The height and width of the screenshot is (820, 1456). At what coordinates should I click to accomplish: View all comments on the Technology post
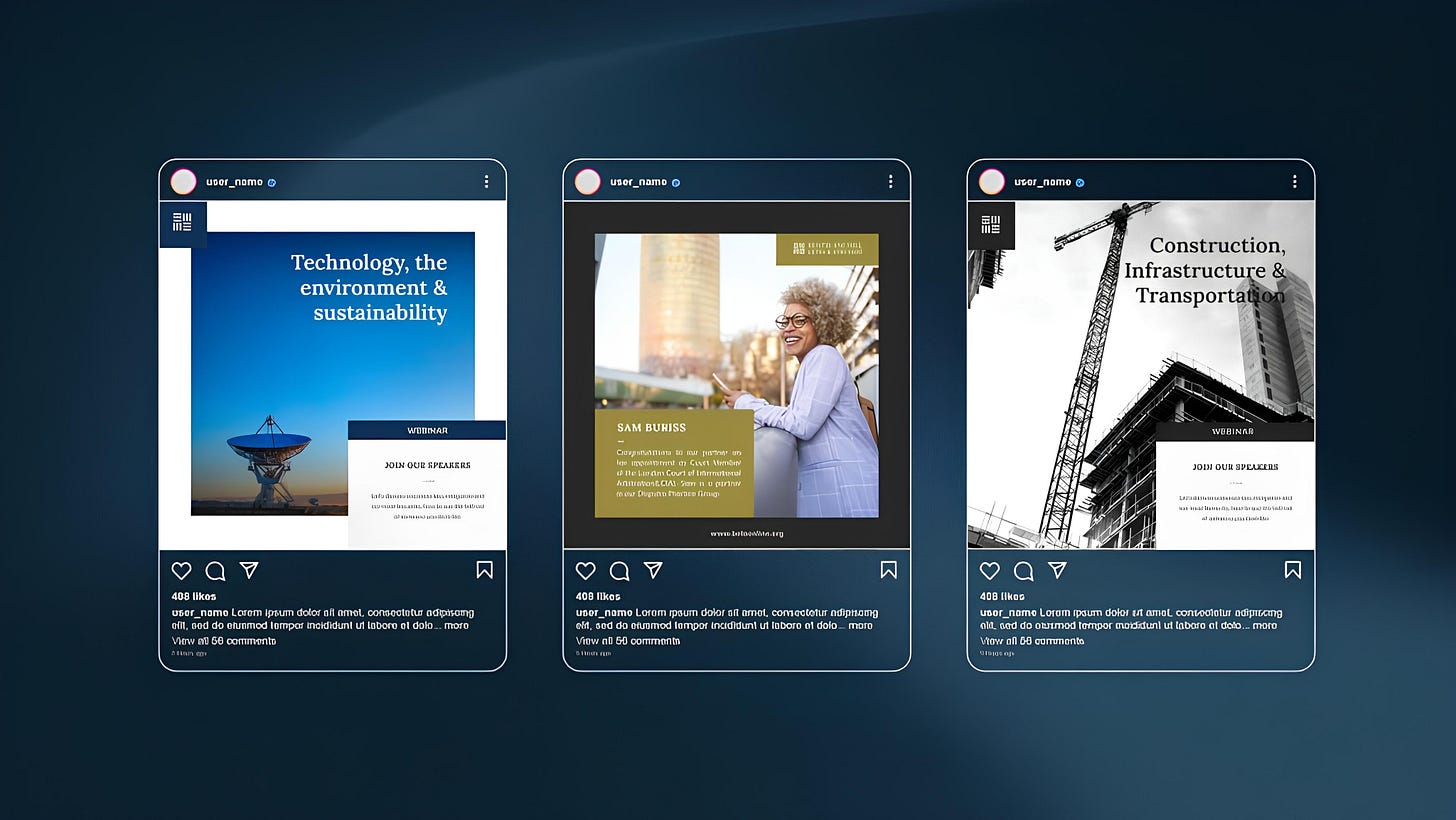[224, 641]
